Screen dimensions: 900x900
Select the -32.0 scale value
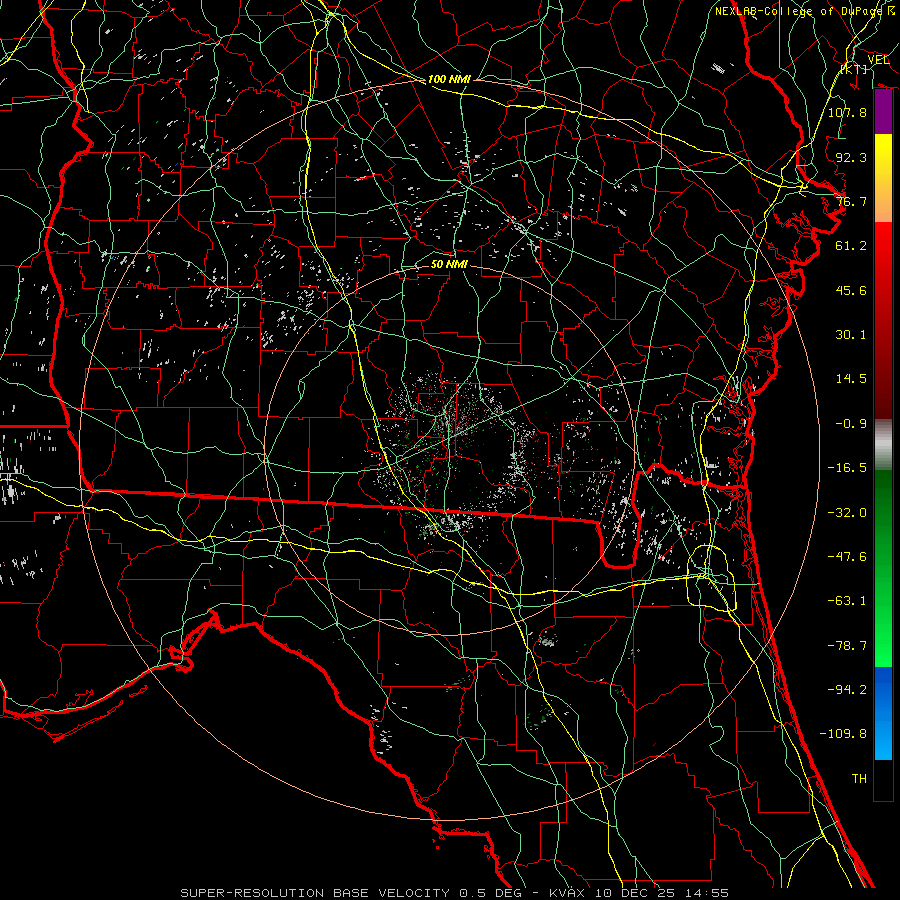(x=847, y=513)
